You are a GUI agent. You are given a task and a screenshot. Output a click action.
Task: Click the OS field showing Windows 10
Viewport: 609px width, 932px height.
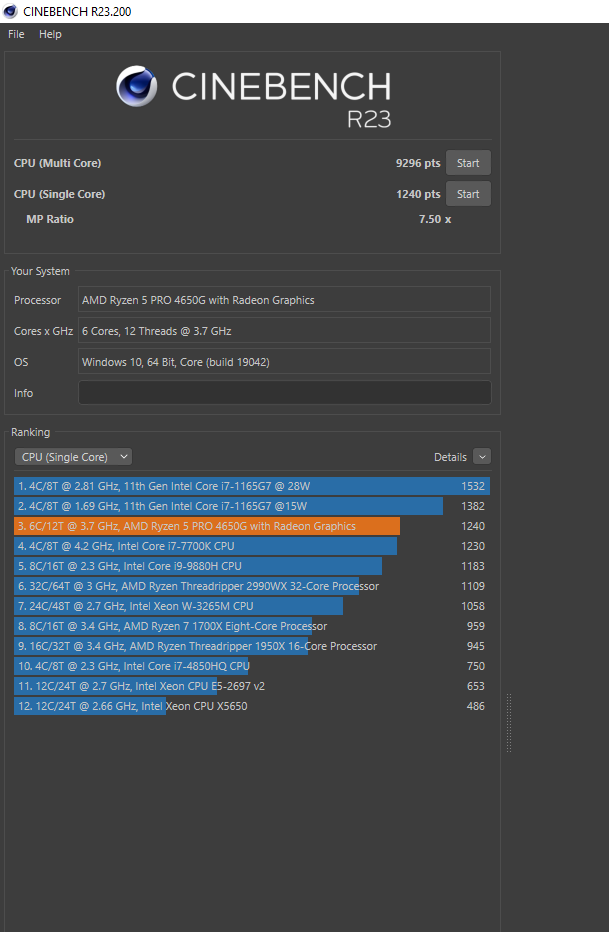click(x=285, y=361)
